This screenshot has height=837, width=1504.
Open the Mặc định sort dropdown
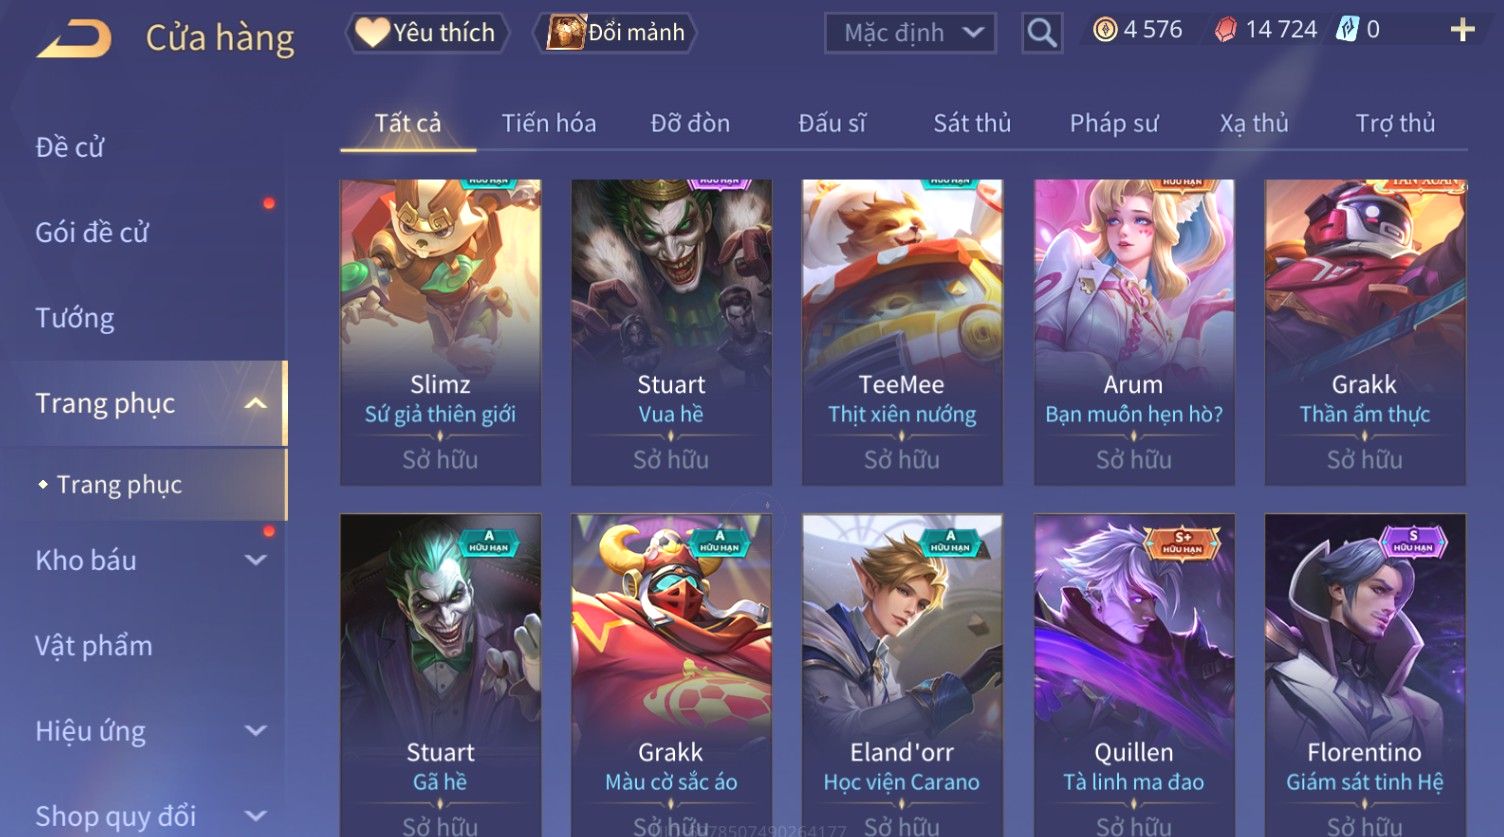(x=910, y=33)
